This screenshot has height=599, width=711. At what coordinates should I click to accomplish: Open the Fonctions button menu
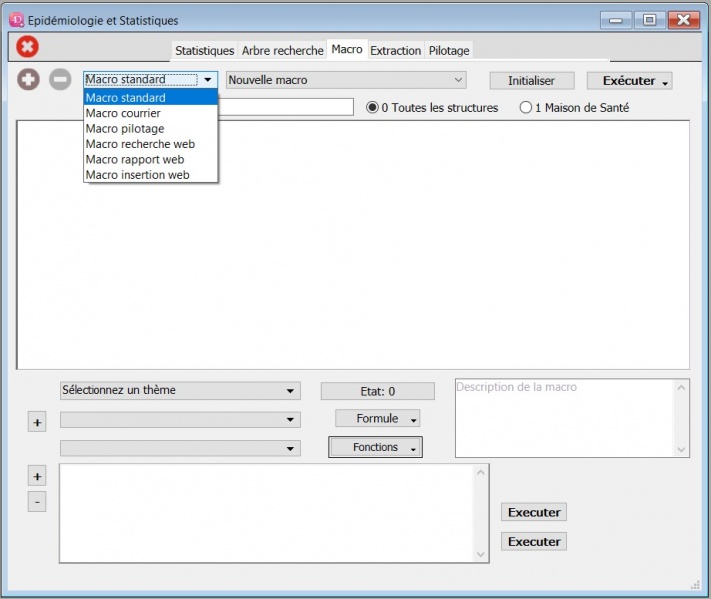tap(376, 448)
